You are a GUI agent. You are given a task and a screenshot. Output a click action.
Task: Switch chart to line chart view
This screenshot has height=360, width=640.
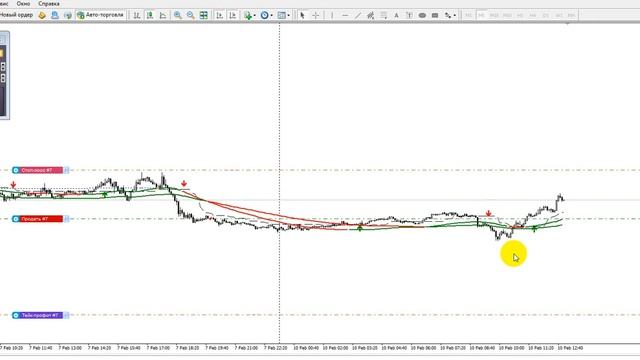[163, 15]
